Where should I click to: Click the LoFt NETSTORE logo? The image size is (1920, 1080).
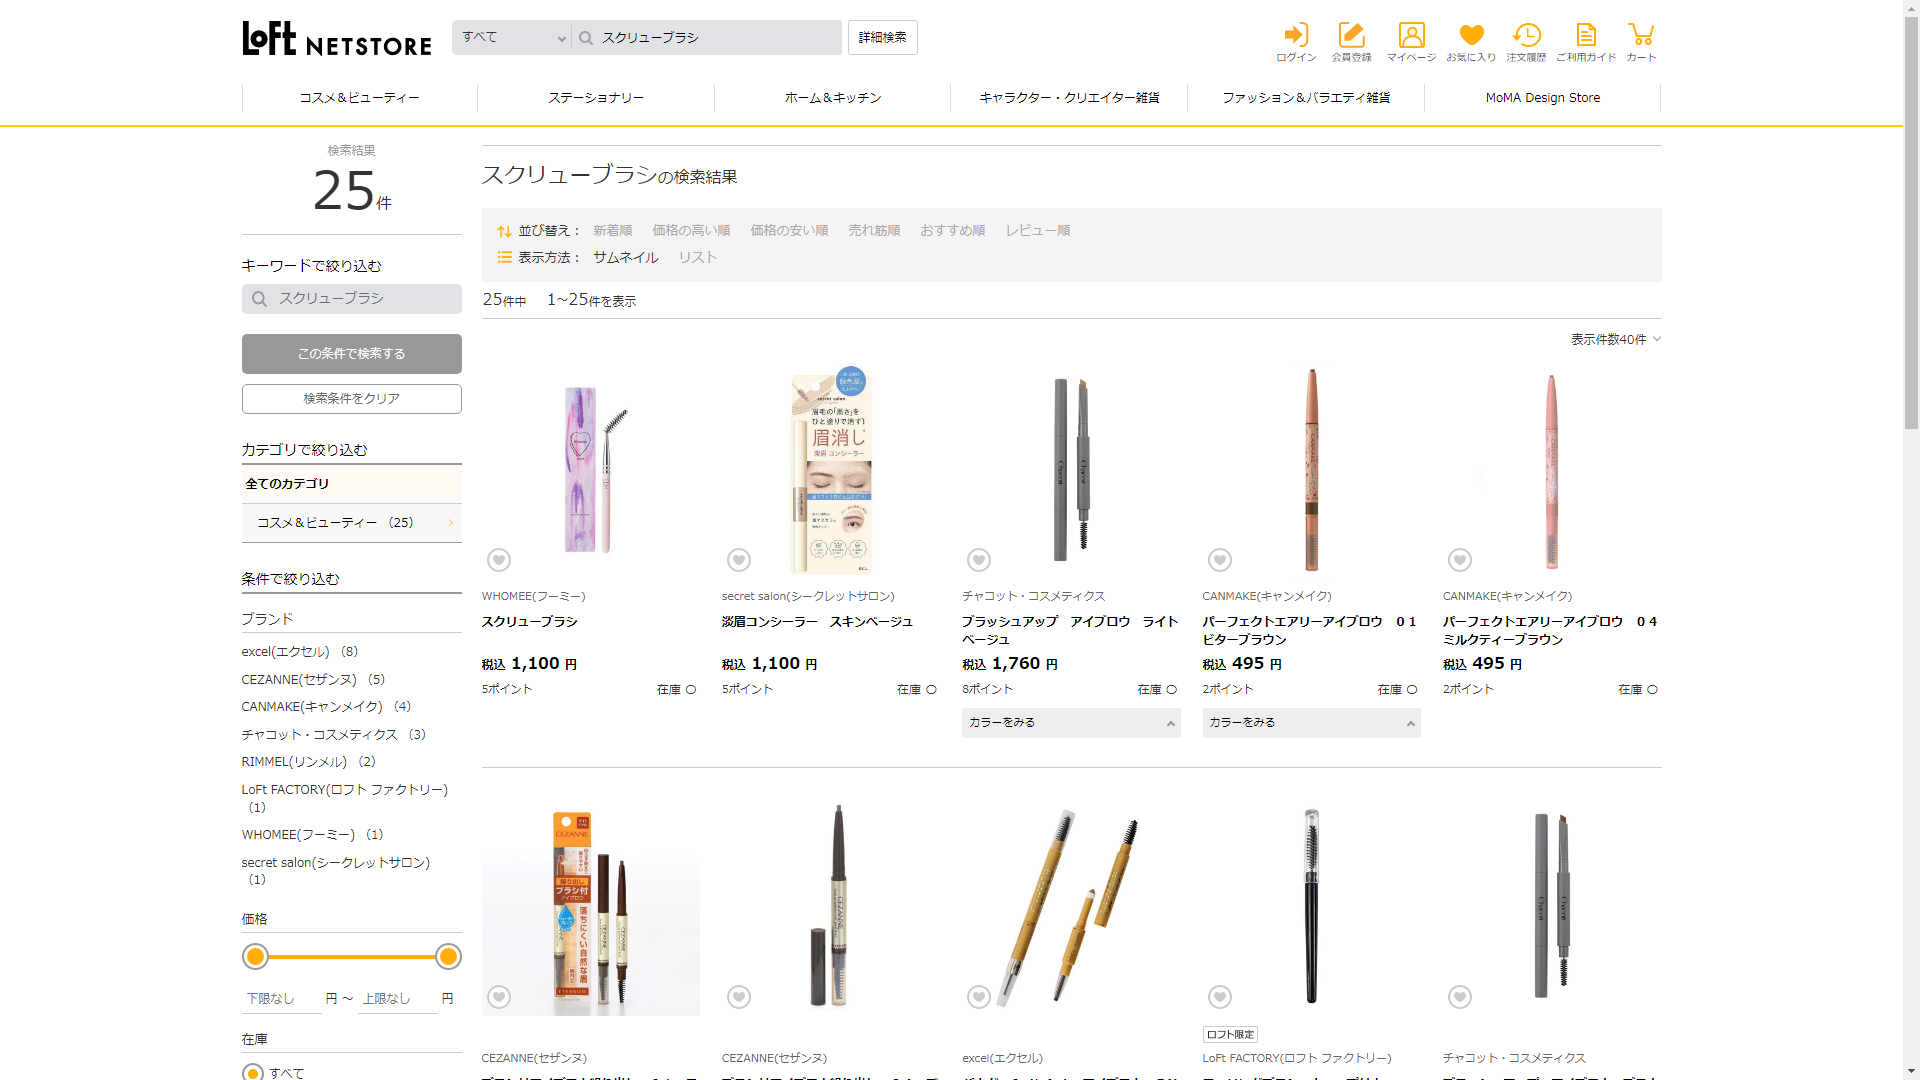coord(337,39)
